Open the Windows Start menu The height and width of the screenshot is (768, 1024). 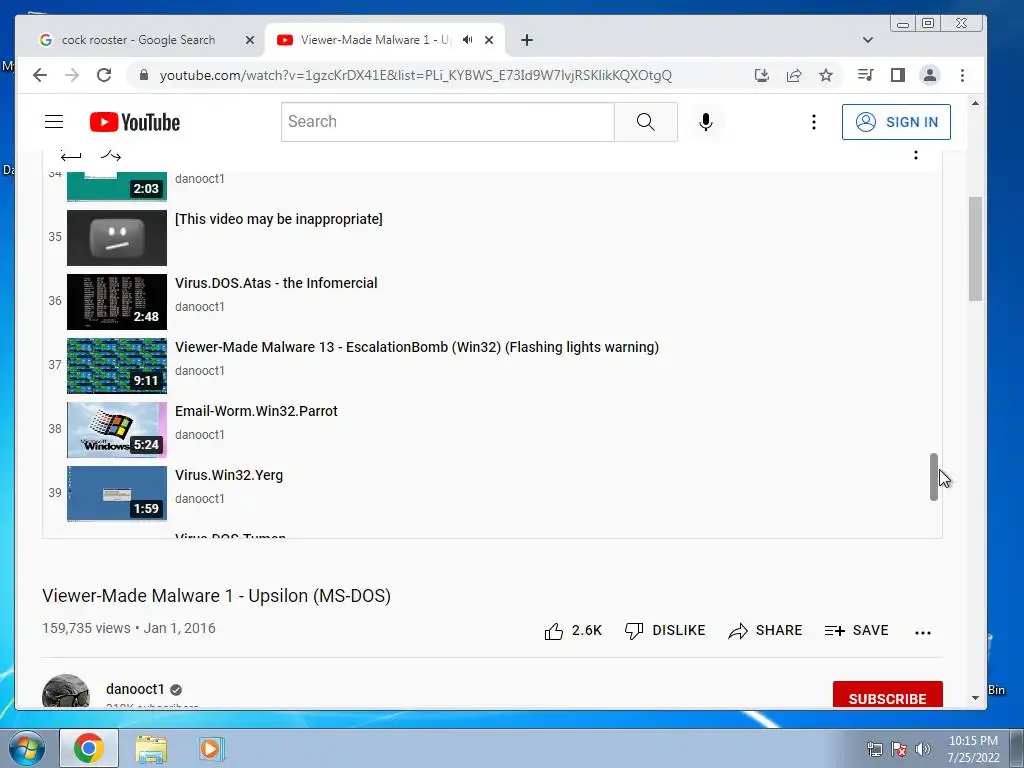26,748
